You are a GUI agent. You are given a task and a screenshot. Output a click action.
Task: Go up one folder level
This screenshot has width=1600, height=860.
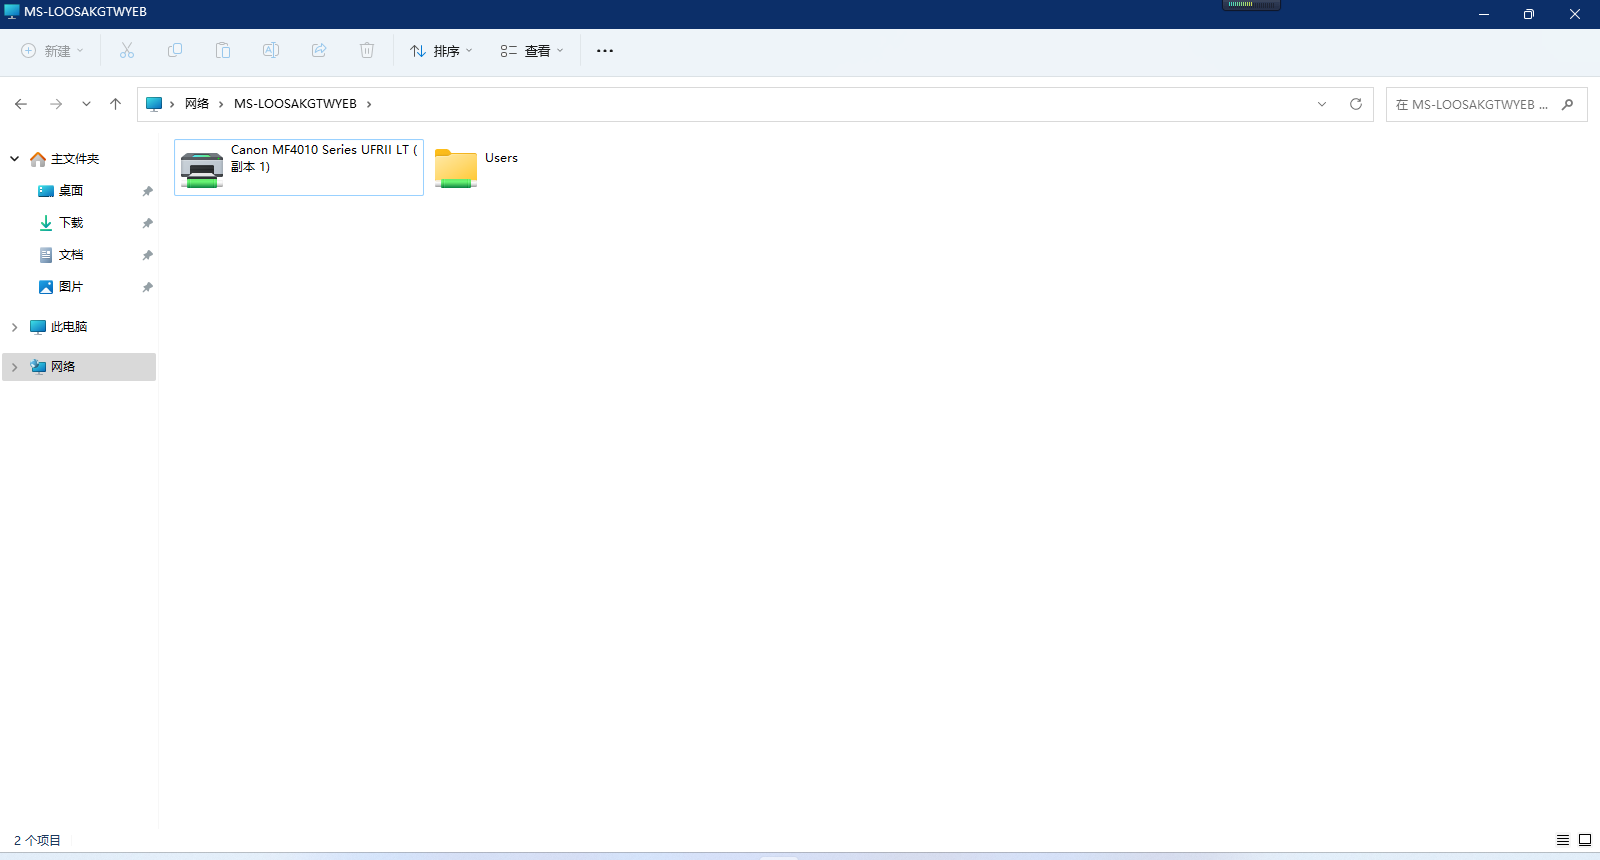116,104
